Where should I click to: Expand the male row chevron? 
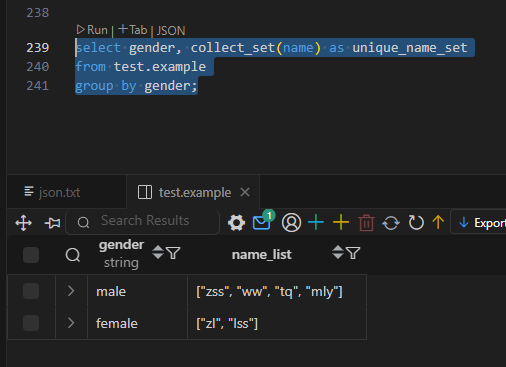coord(71,291)
